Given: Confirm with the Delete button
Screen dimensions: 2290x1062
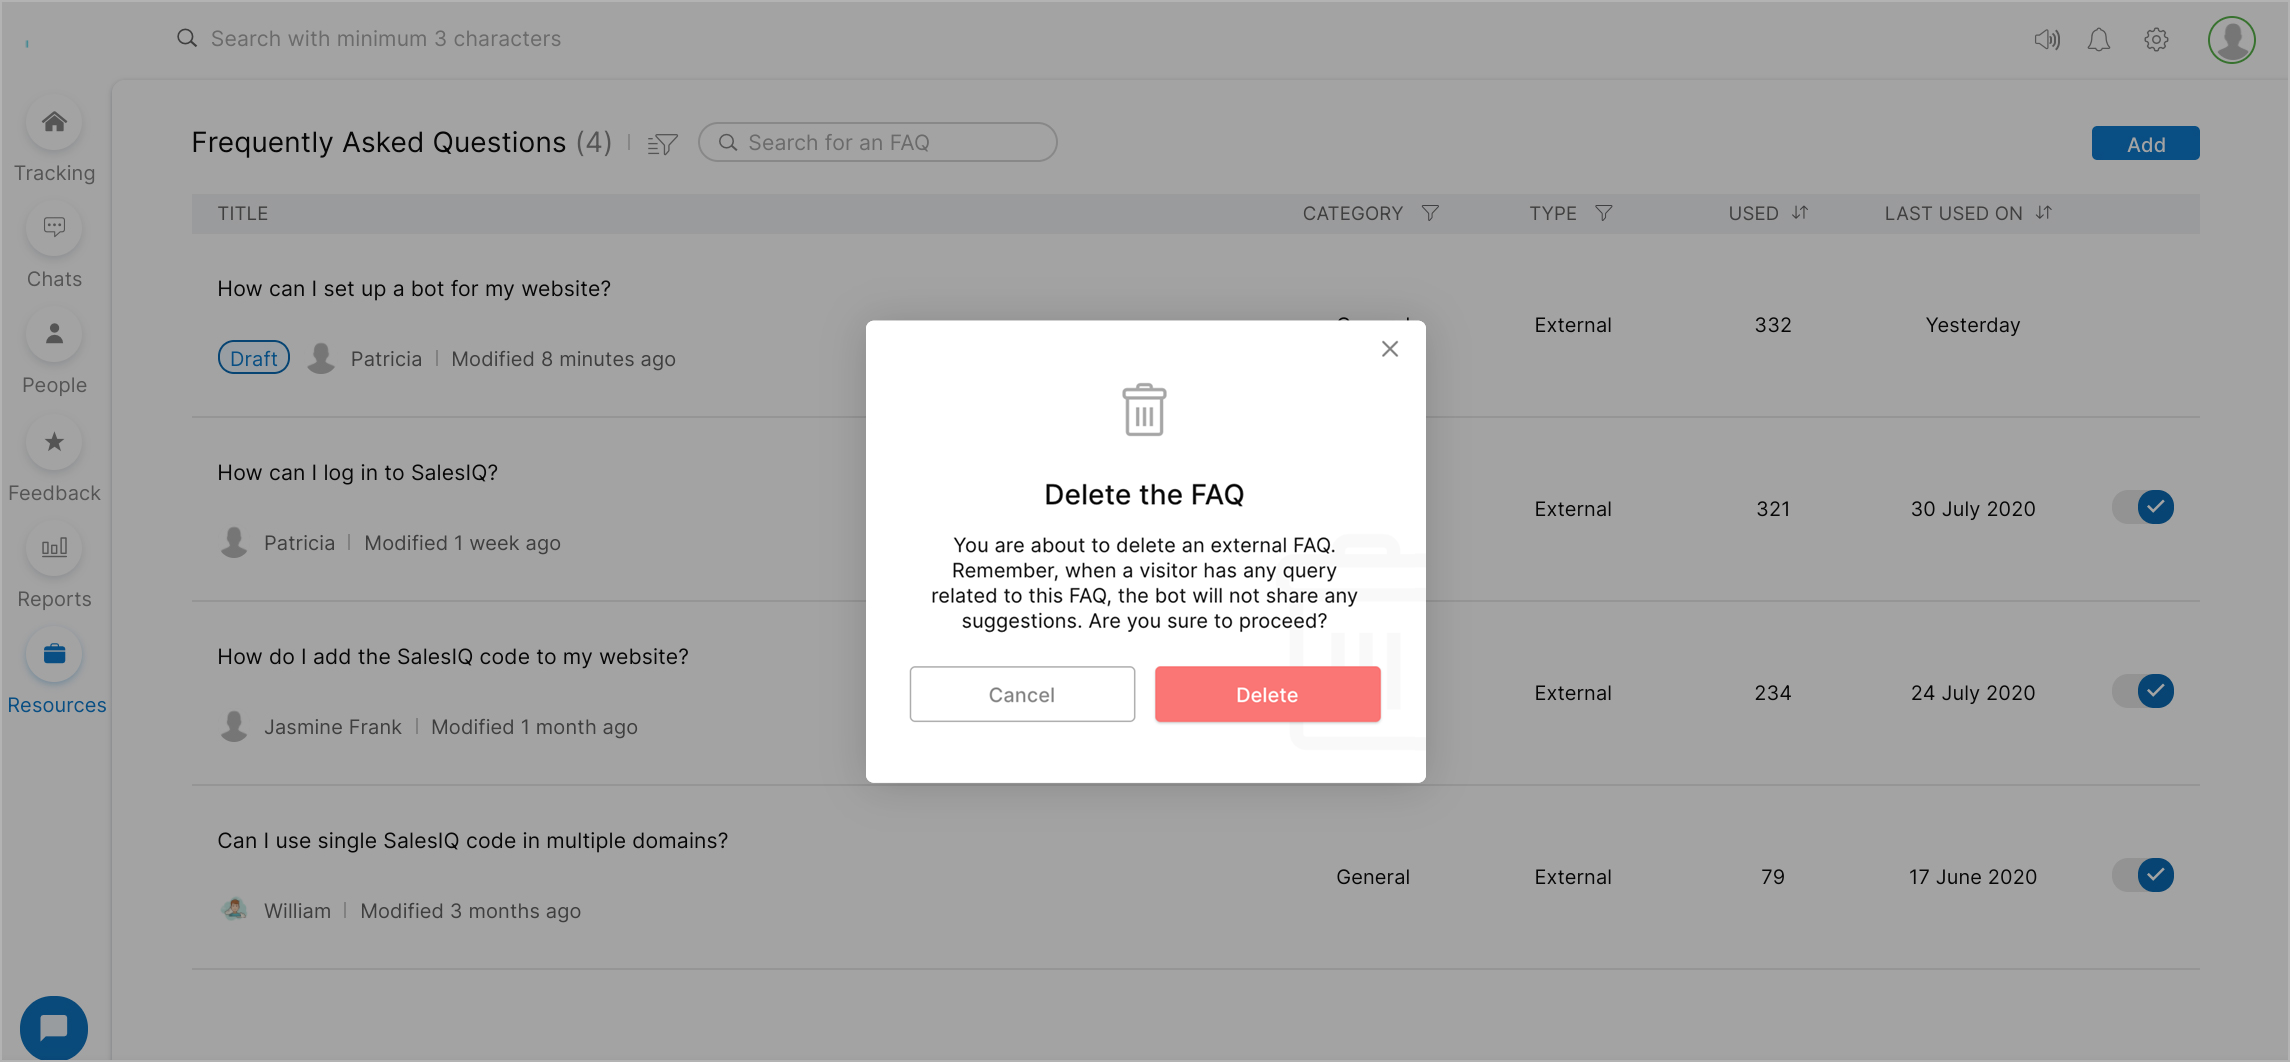Looking at the screenshot, I should [1267, 694].
